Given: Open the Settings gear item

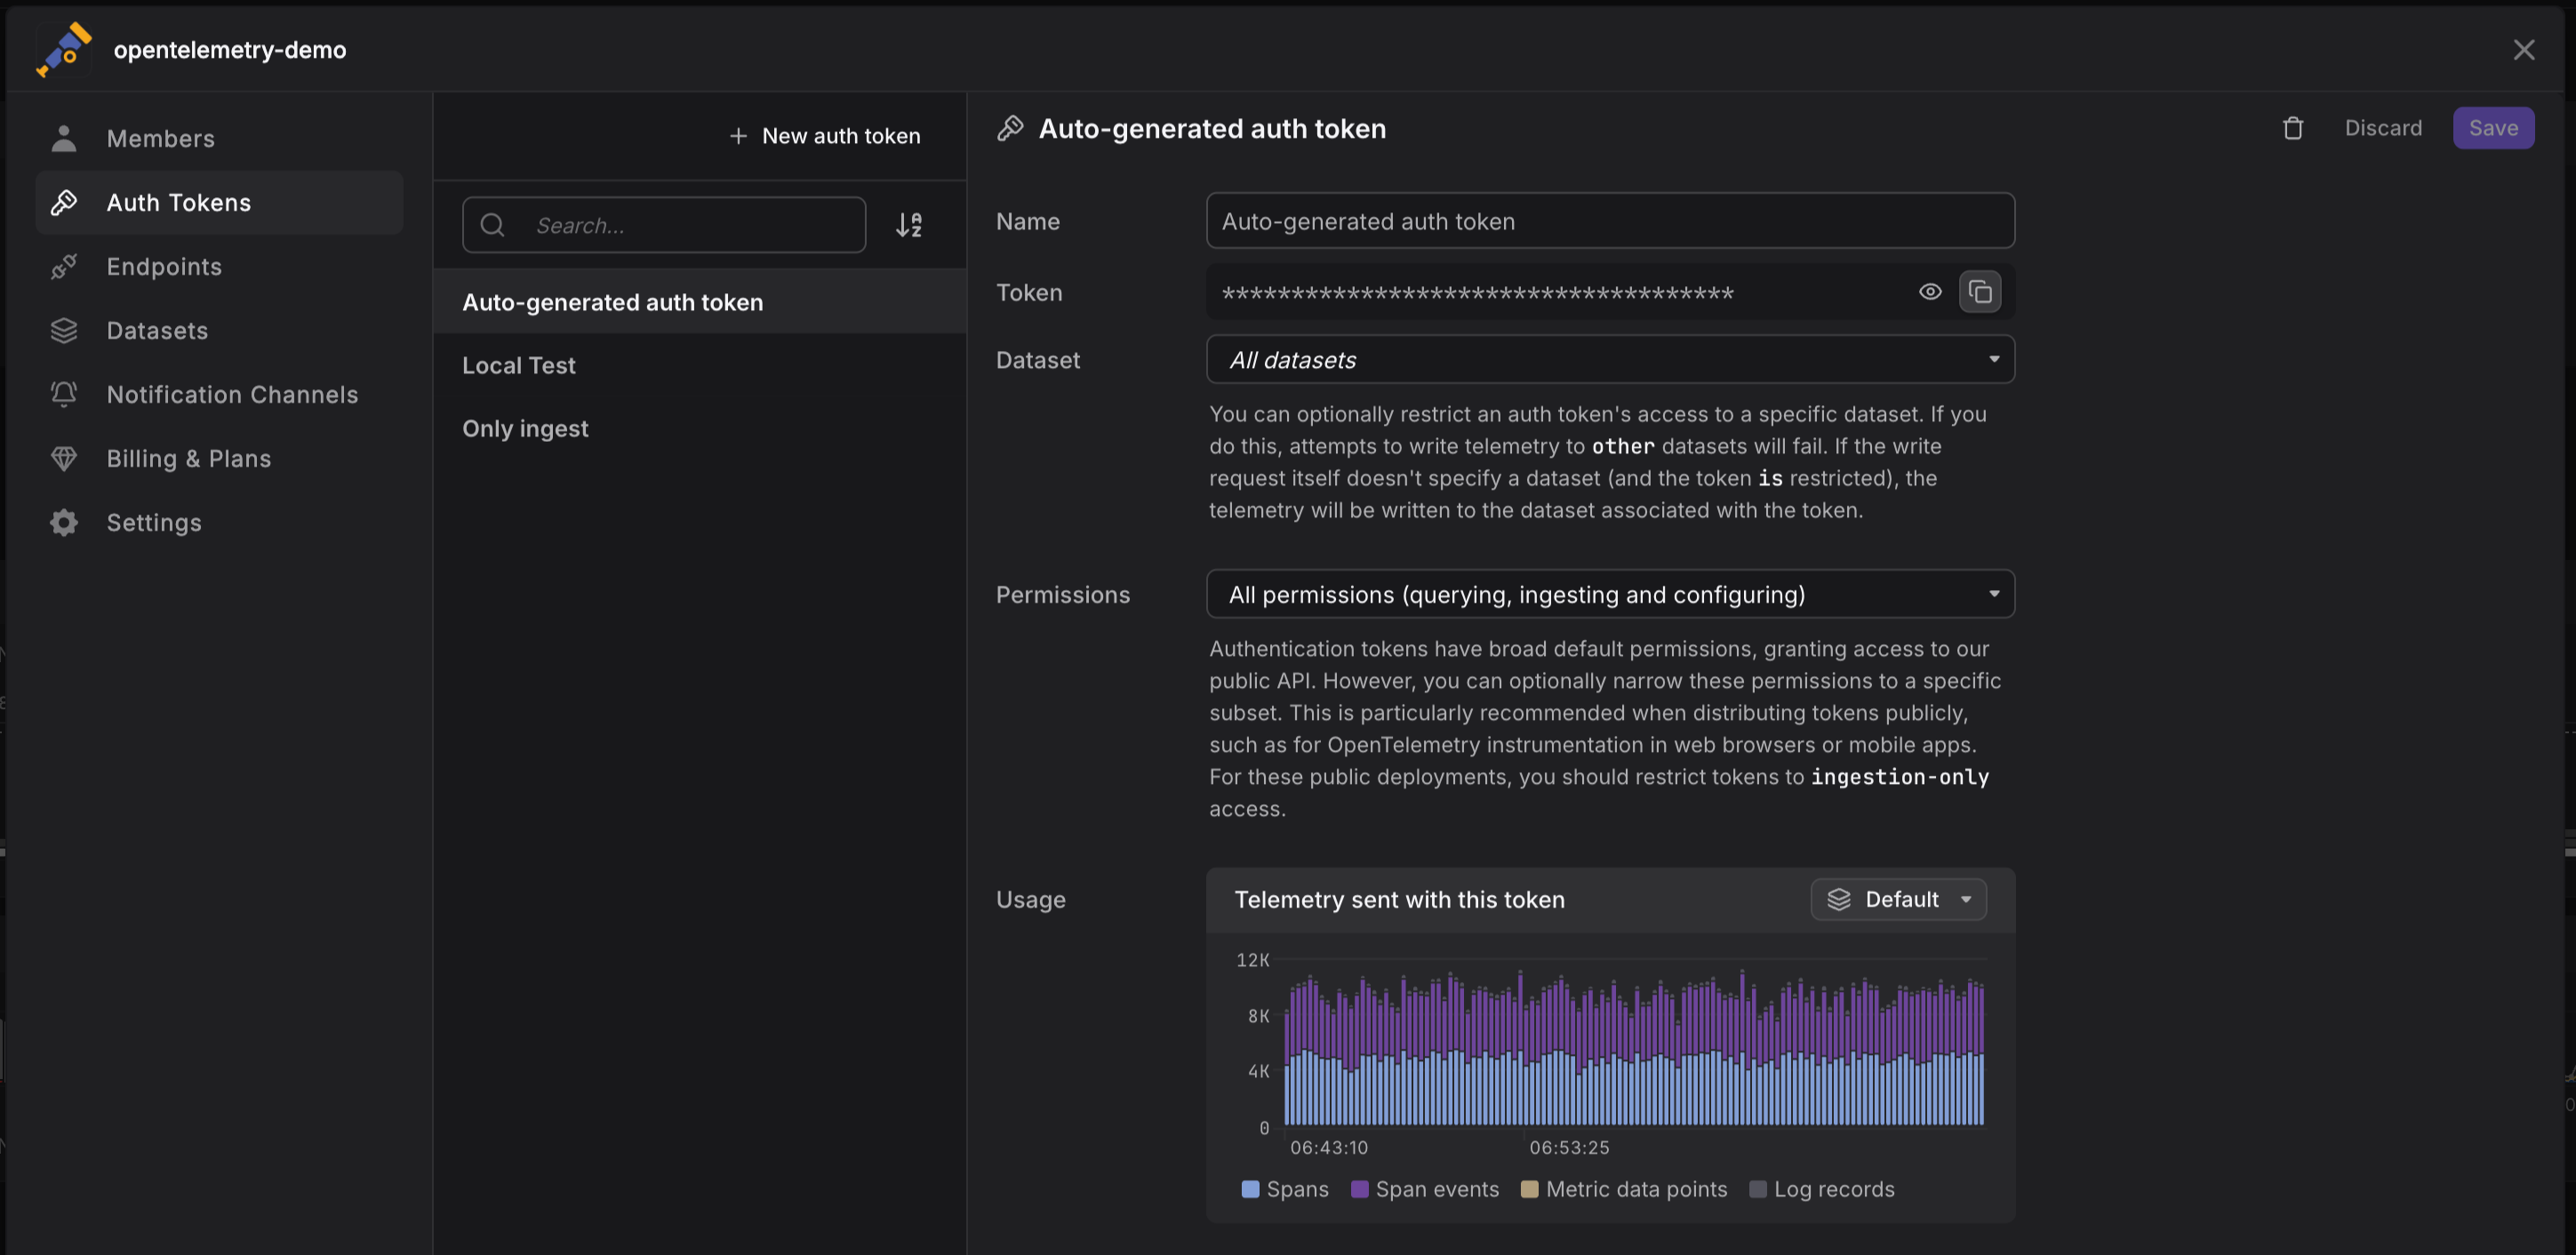Looking at the screenshot, I should coord(154,523).
